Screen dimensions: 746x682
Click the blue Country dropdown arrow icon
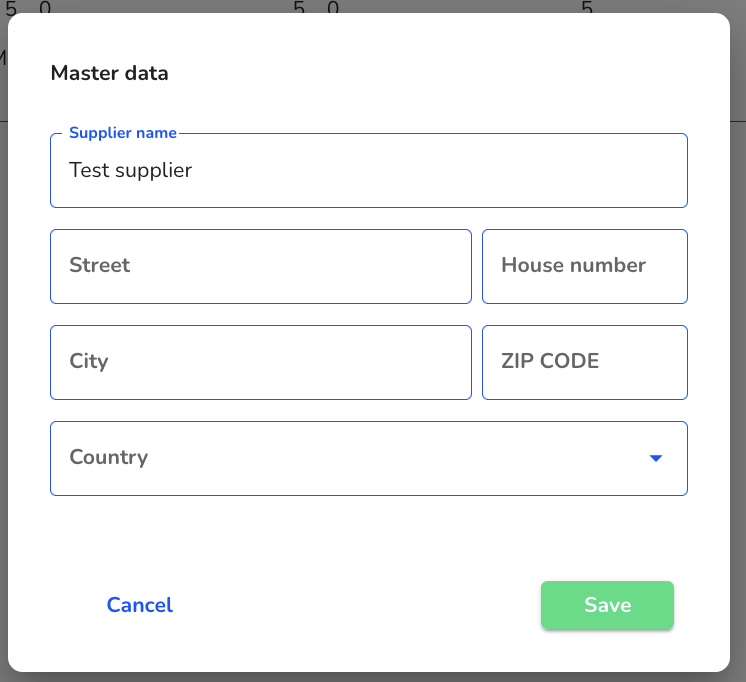[656, 458]
